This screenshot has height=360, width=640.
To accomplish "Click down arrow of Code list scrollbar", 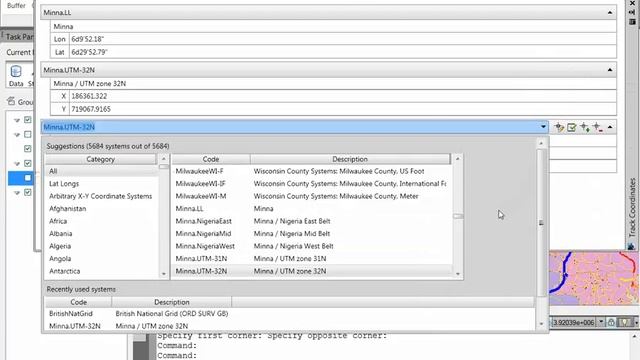I will click(x=458, y=274).
